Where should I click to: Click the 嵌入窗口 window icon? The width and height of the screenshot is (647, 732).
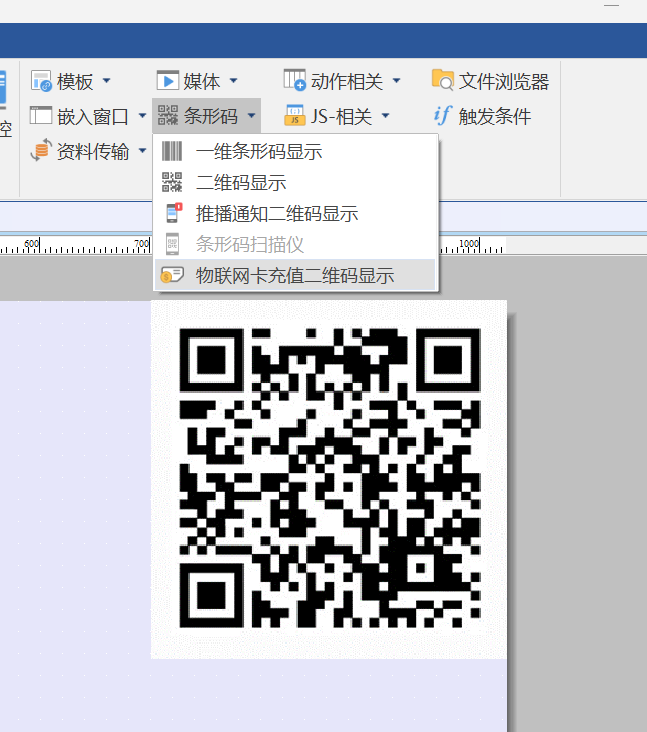41,116
